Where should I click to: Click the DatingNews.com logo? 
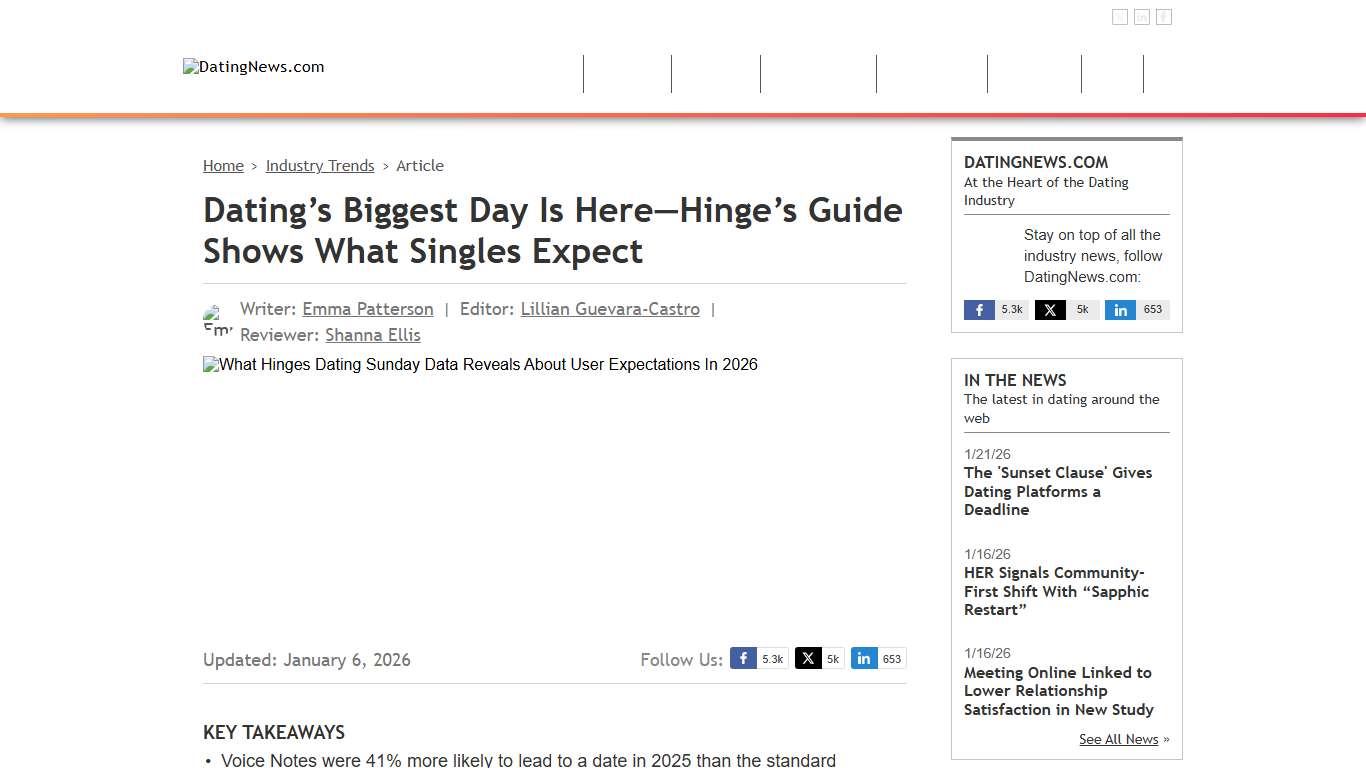(x=253, y=66)
